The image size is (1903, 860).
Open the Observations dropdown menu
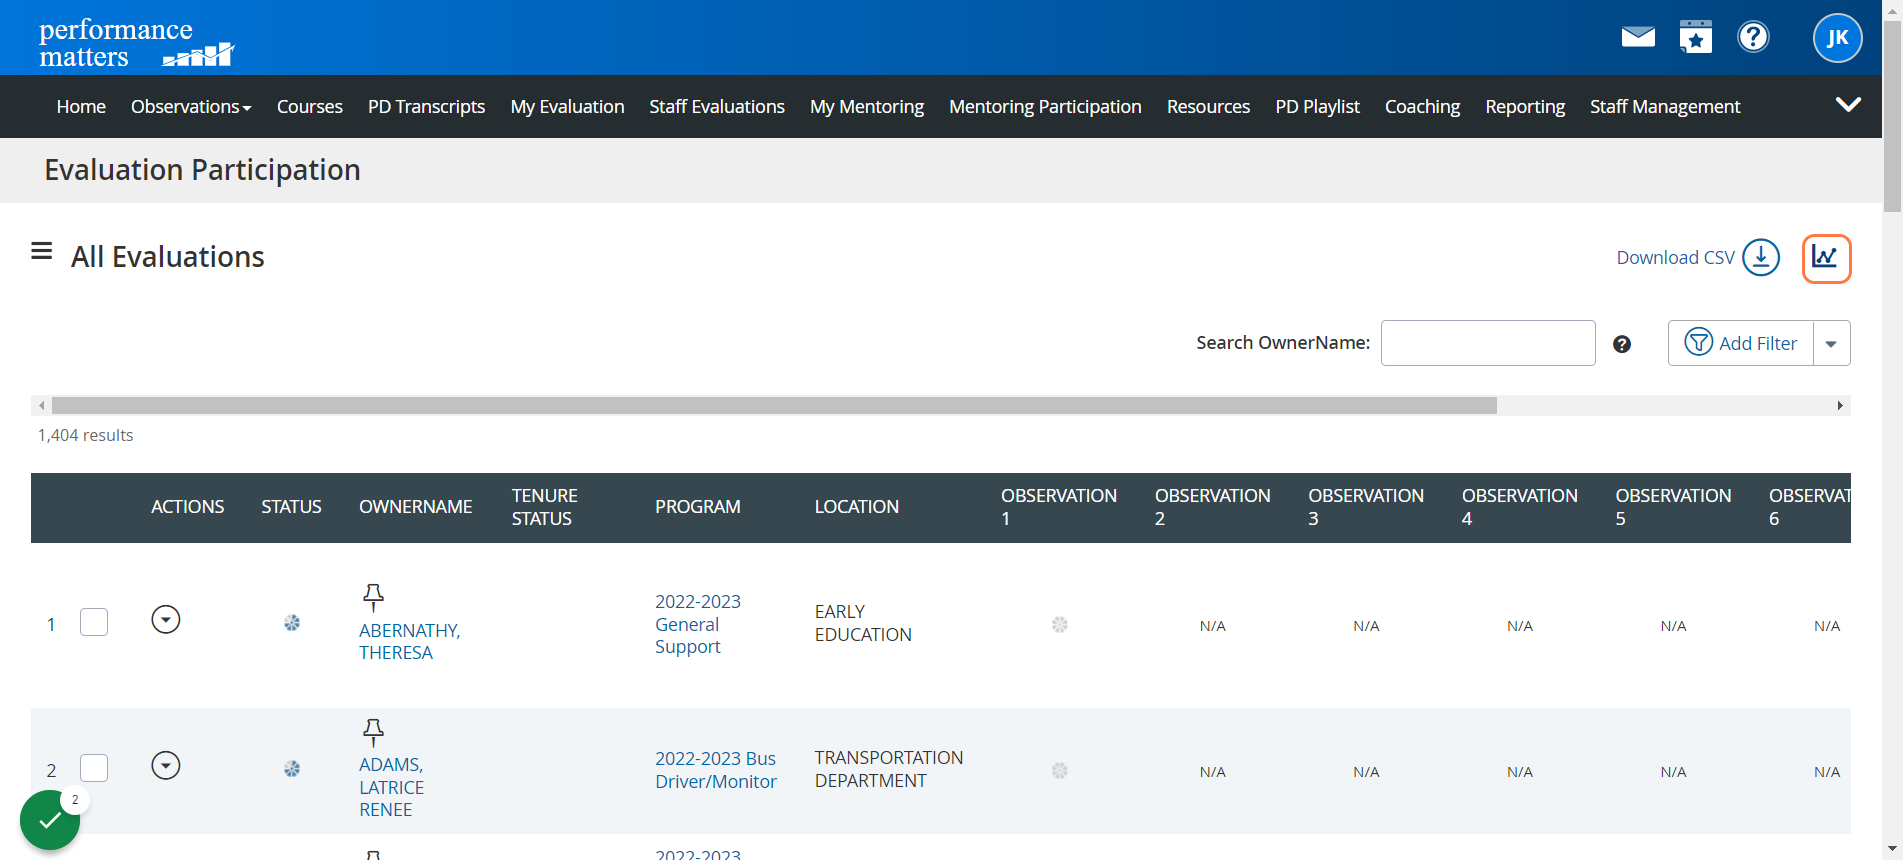[x=191, y=107]
